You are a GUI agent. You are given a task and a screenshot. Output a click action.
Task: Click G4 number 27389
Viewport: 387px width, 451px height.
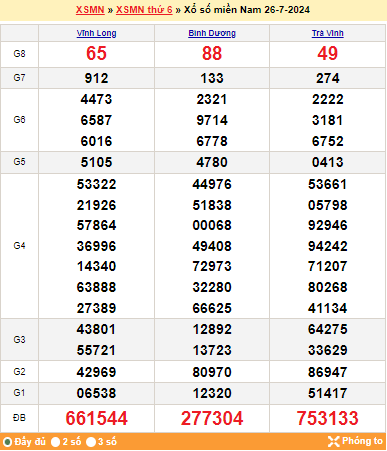[x=96, y=308]
